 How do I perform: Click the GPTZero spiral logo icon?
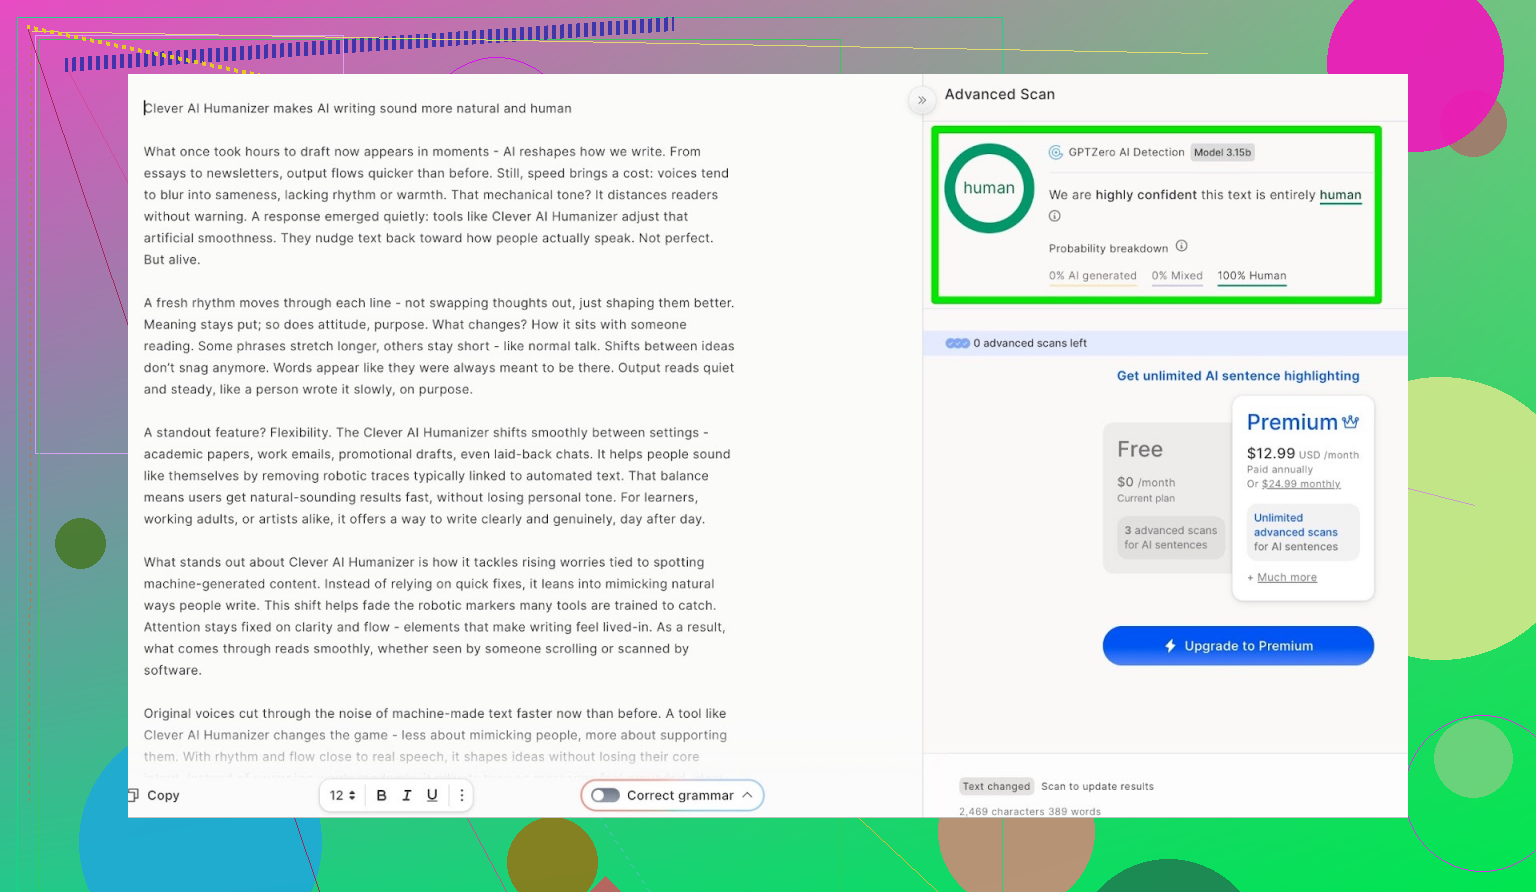coord(1055,152)
